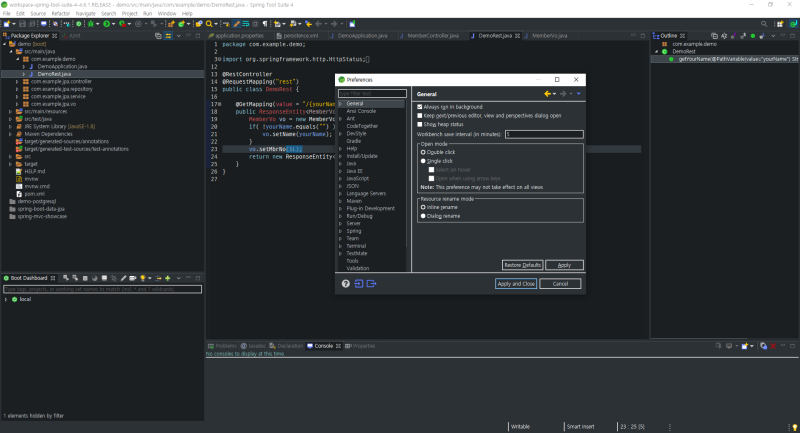Click the Import preferences icon
The height and width of the screenshot is (433, 800).
click(x=358, y=284)
